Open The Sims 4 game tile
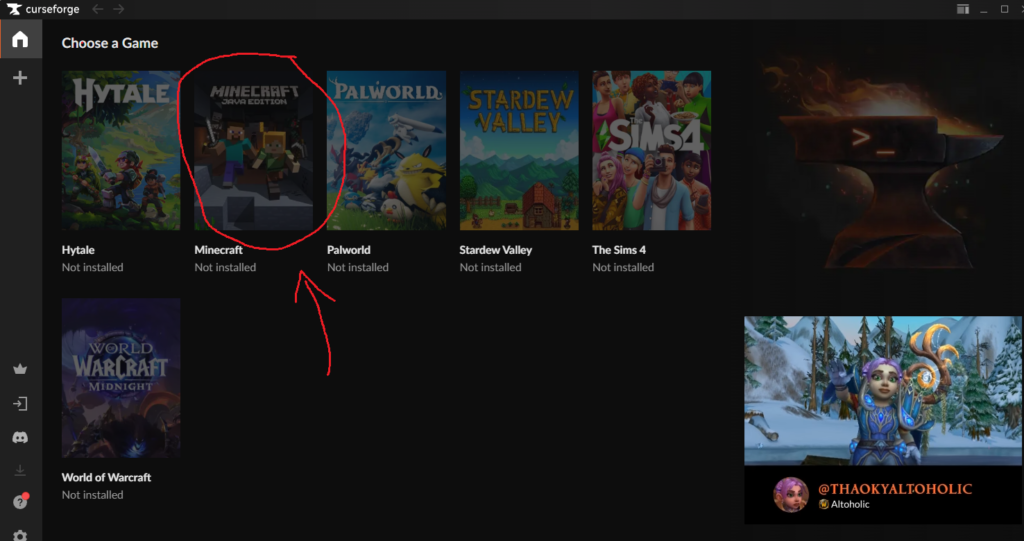 pyautogui.click(x=651, y=150)
